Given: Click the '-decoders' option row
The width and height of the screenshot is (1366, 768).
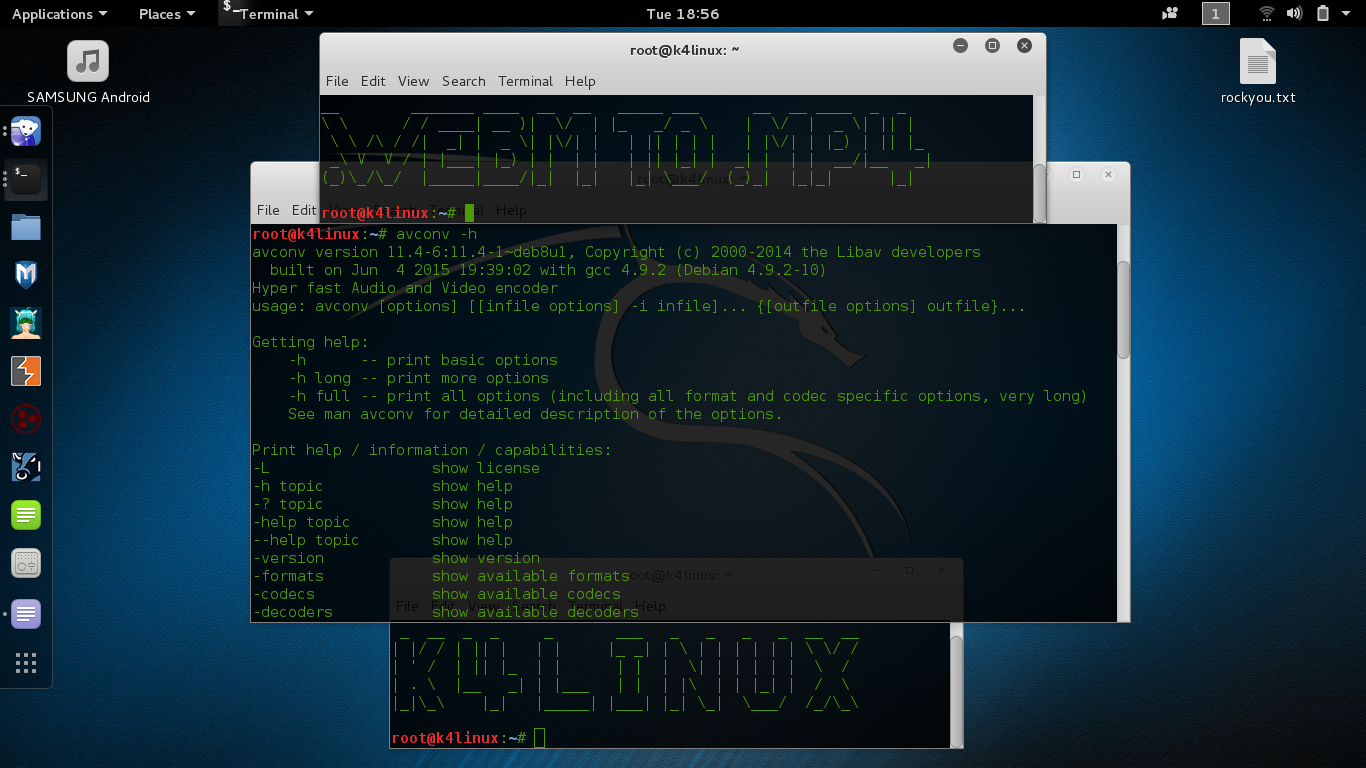Looking at the screenshot, I should pyautogui.click(x=445, y=612).
